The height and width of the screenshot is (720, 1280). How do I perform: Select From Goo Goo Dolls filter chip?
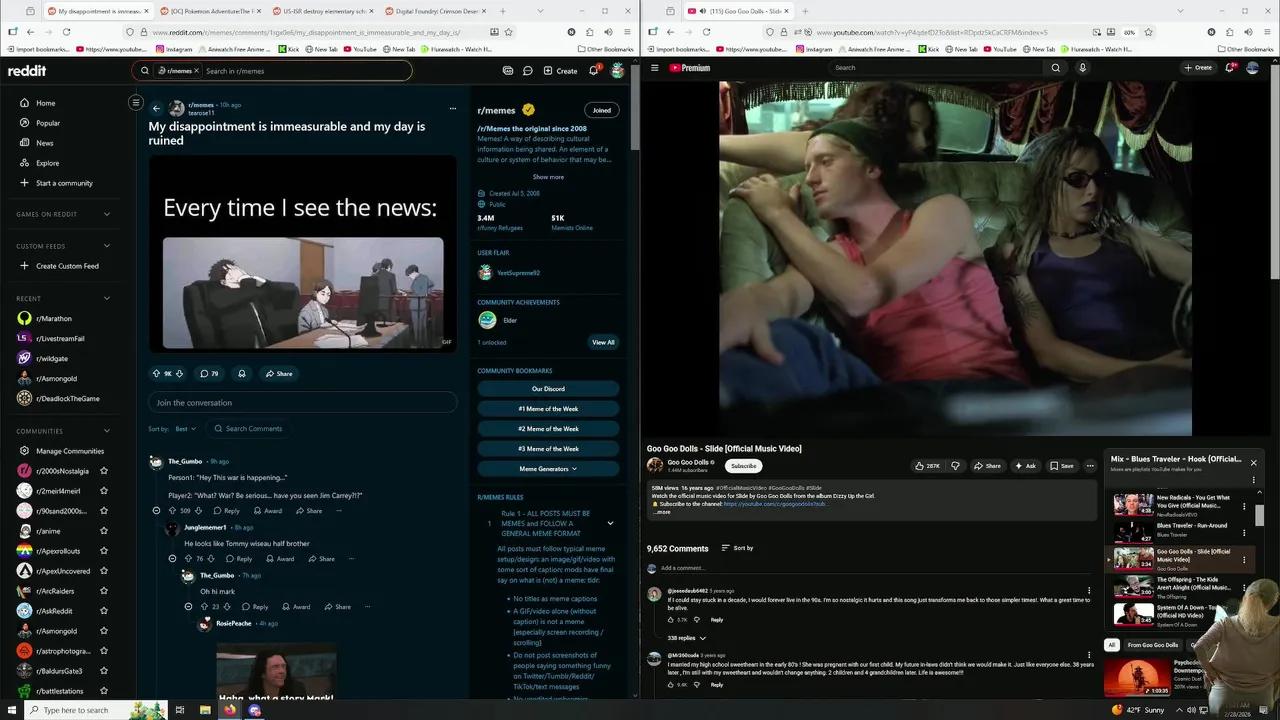(1153, 645)
